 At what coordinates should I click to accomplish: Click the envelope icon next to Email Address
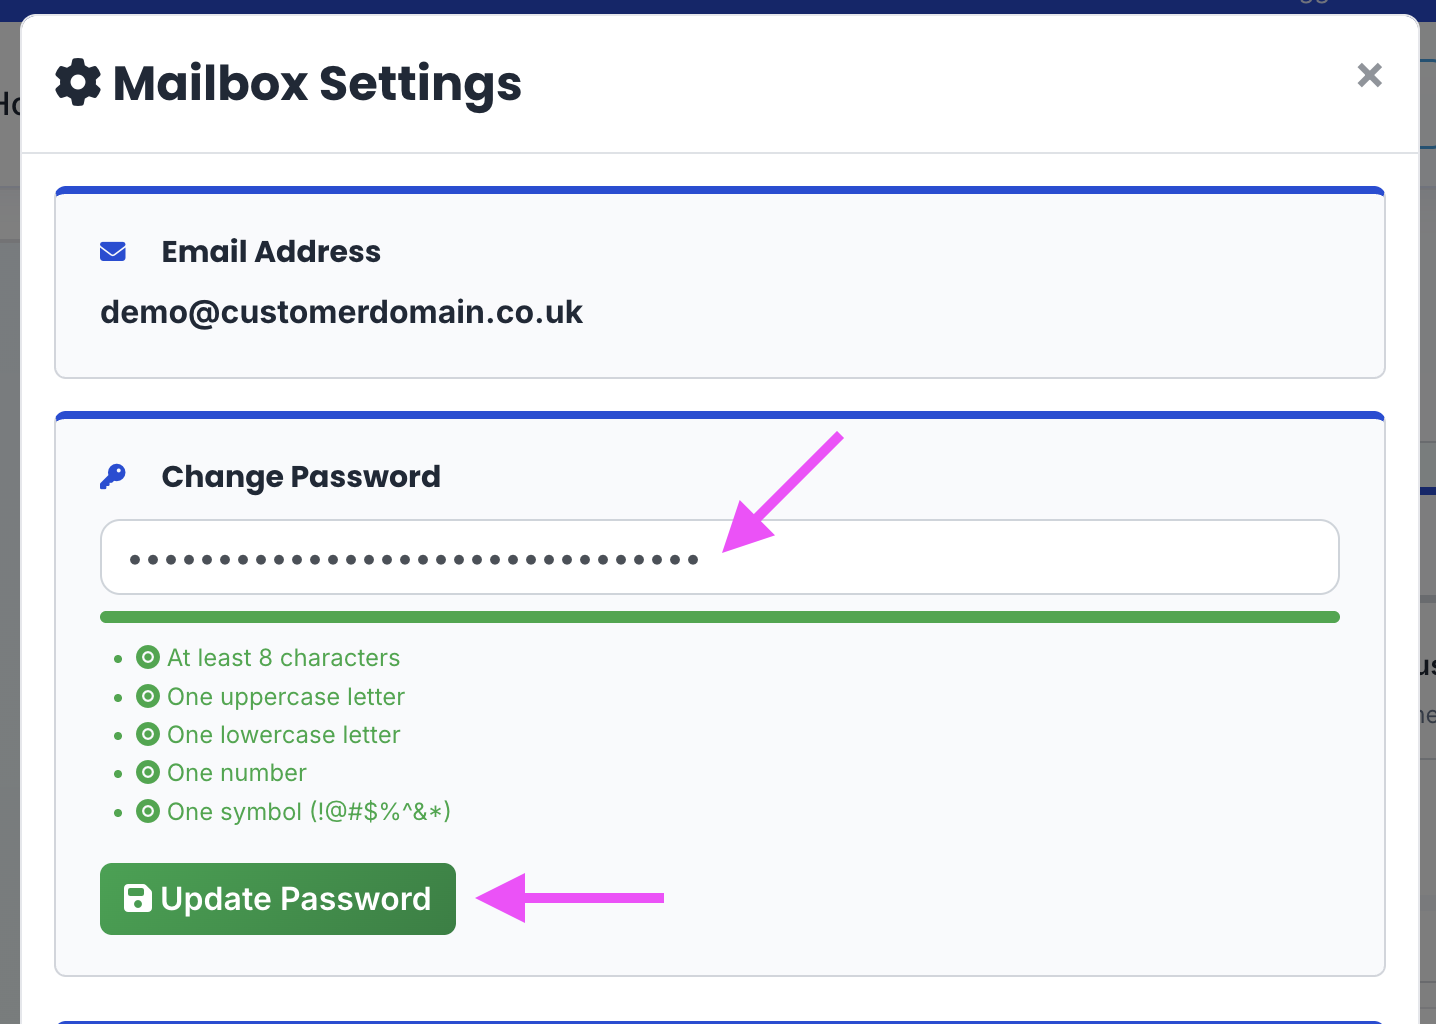pyautogui.click(x=113, y=251)
